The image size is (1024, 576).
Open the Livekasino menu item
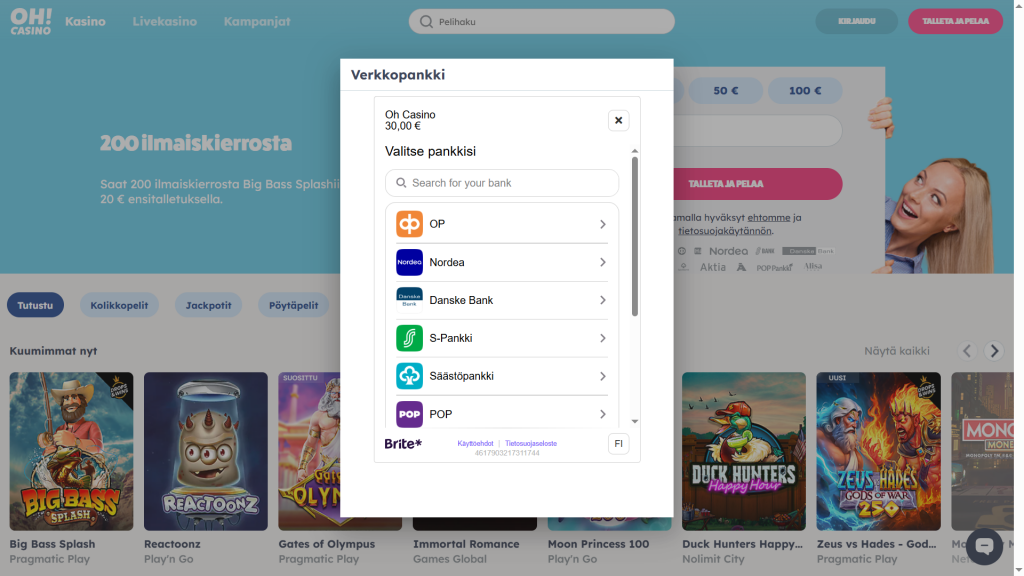pyautogui.click(x=165, y=22)
